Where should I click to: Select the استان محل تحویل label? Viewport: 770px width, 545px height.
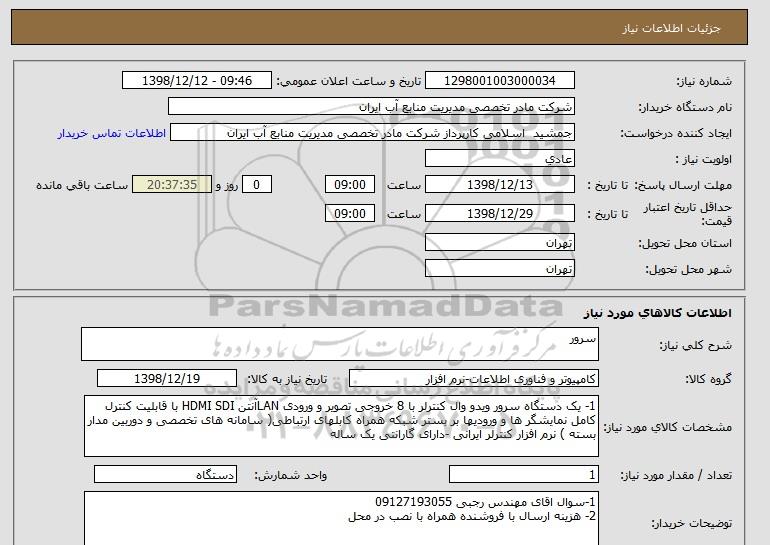pyautogui.click(x=685, y=243)
